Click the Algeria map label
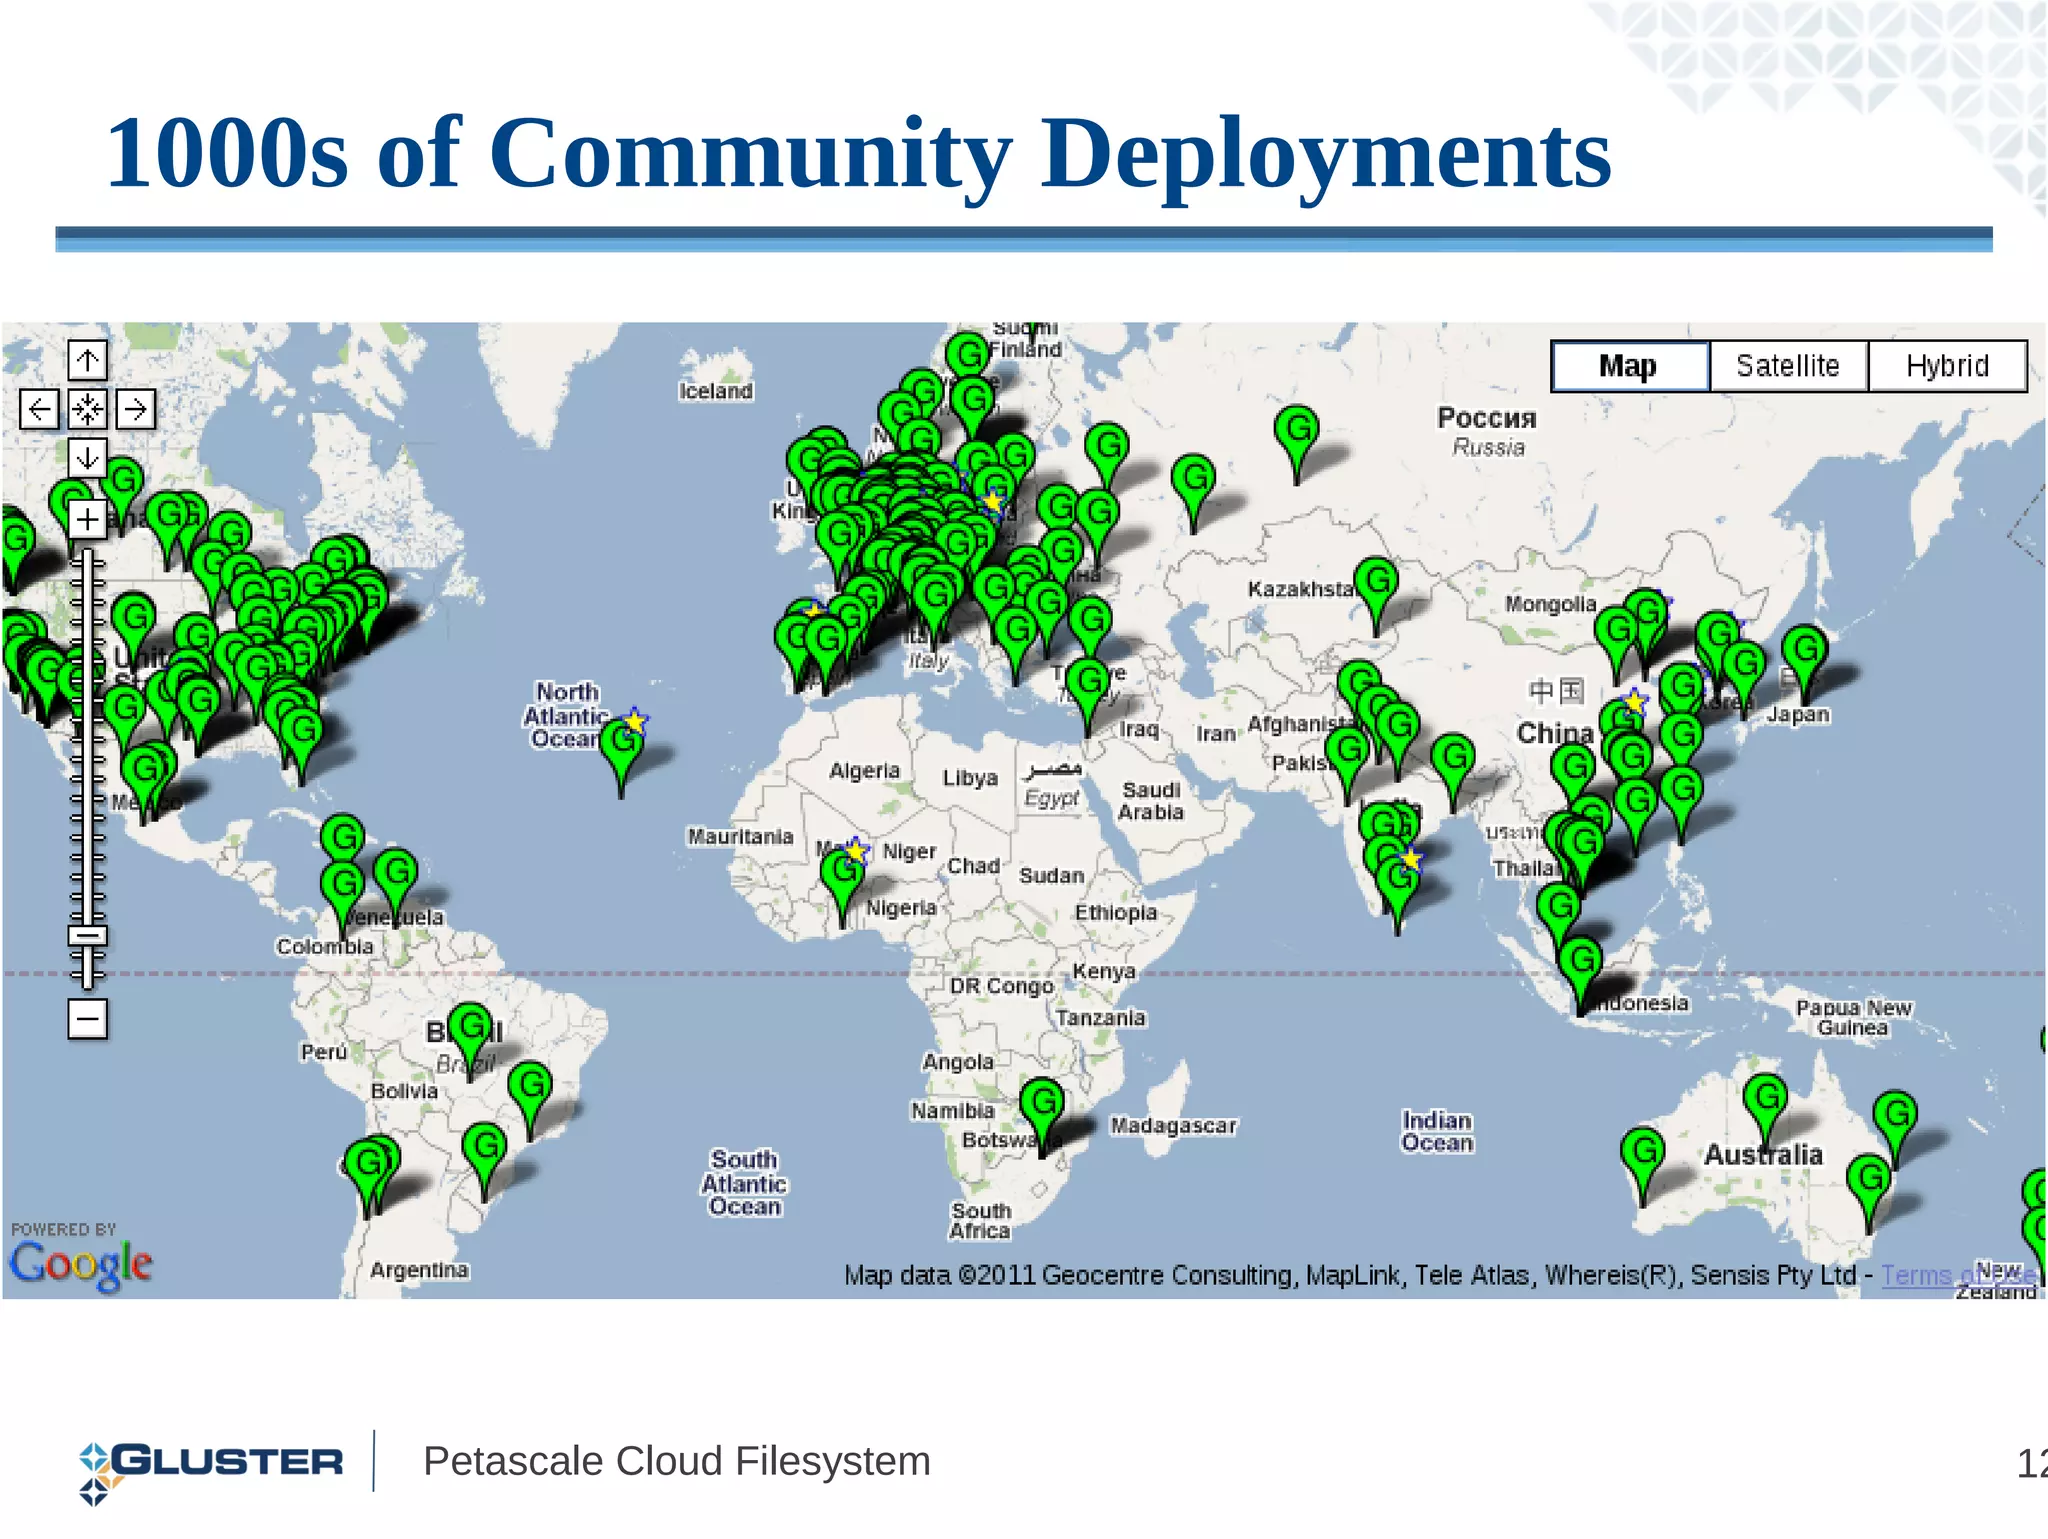 tap(865, 771)
